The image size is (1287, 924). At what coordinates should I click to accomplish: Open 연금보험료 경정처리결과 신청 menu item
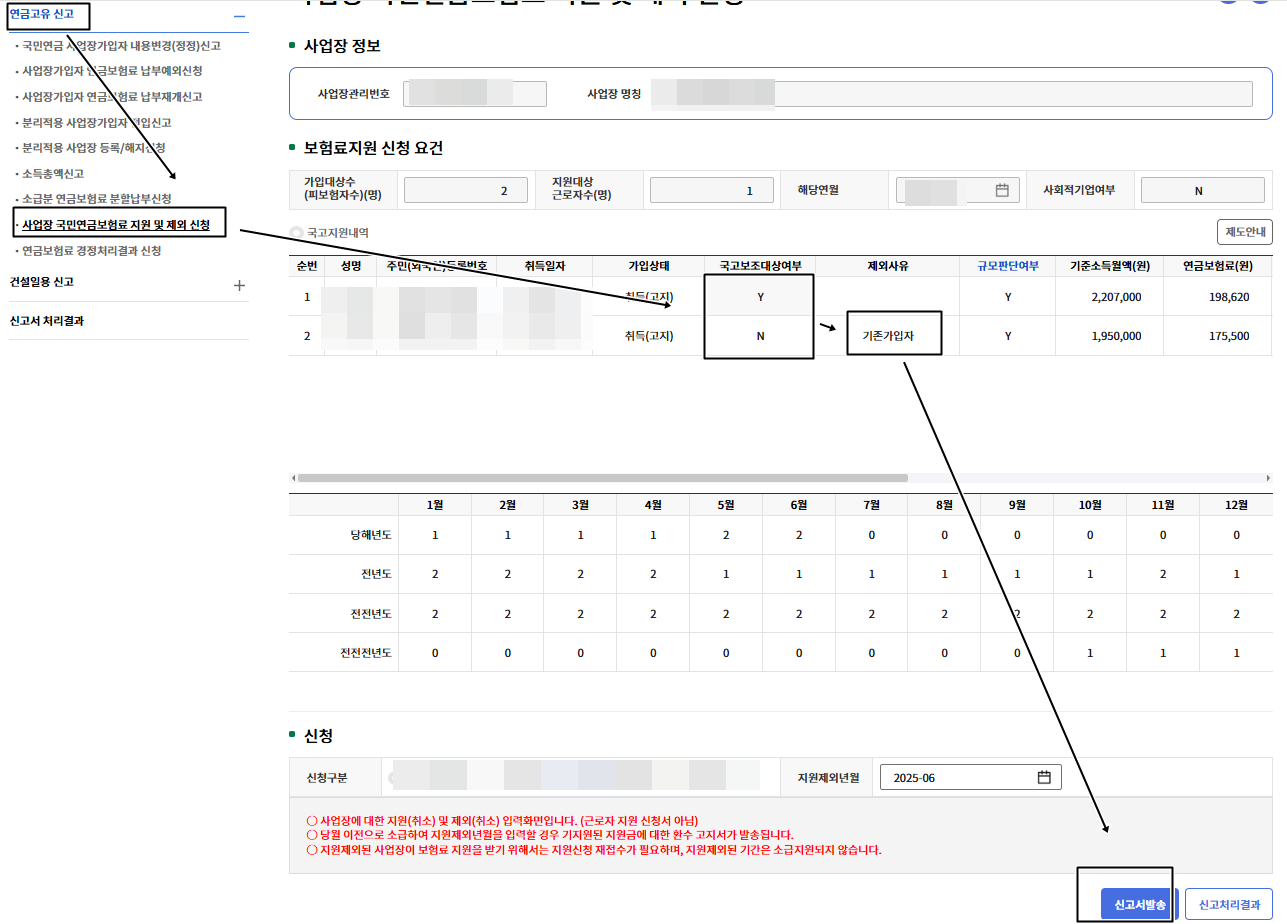point(91,251)
